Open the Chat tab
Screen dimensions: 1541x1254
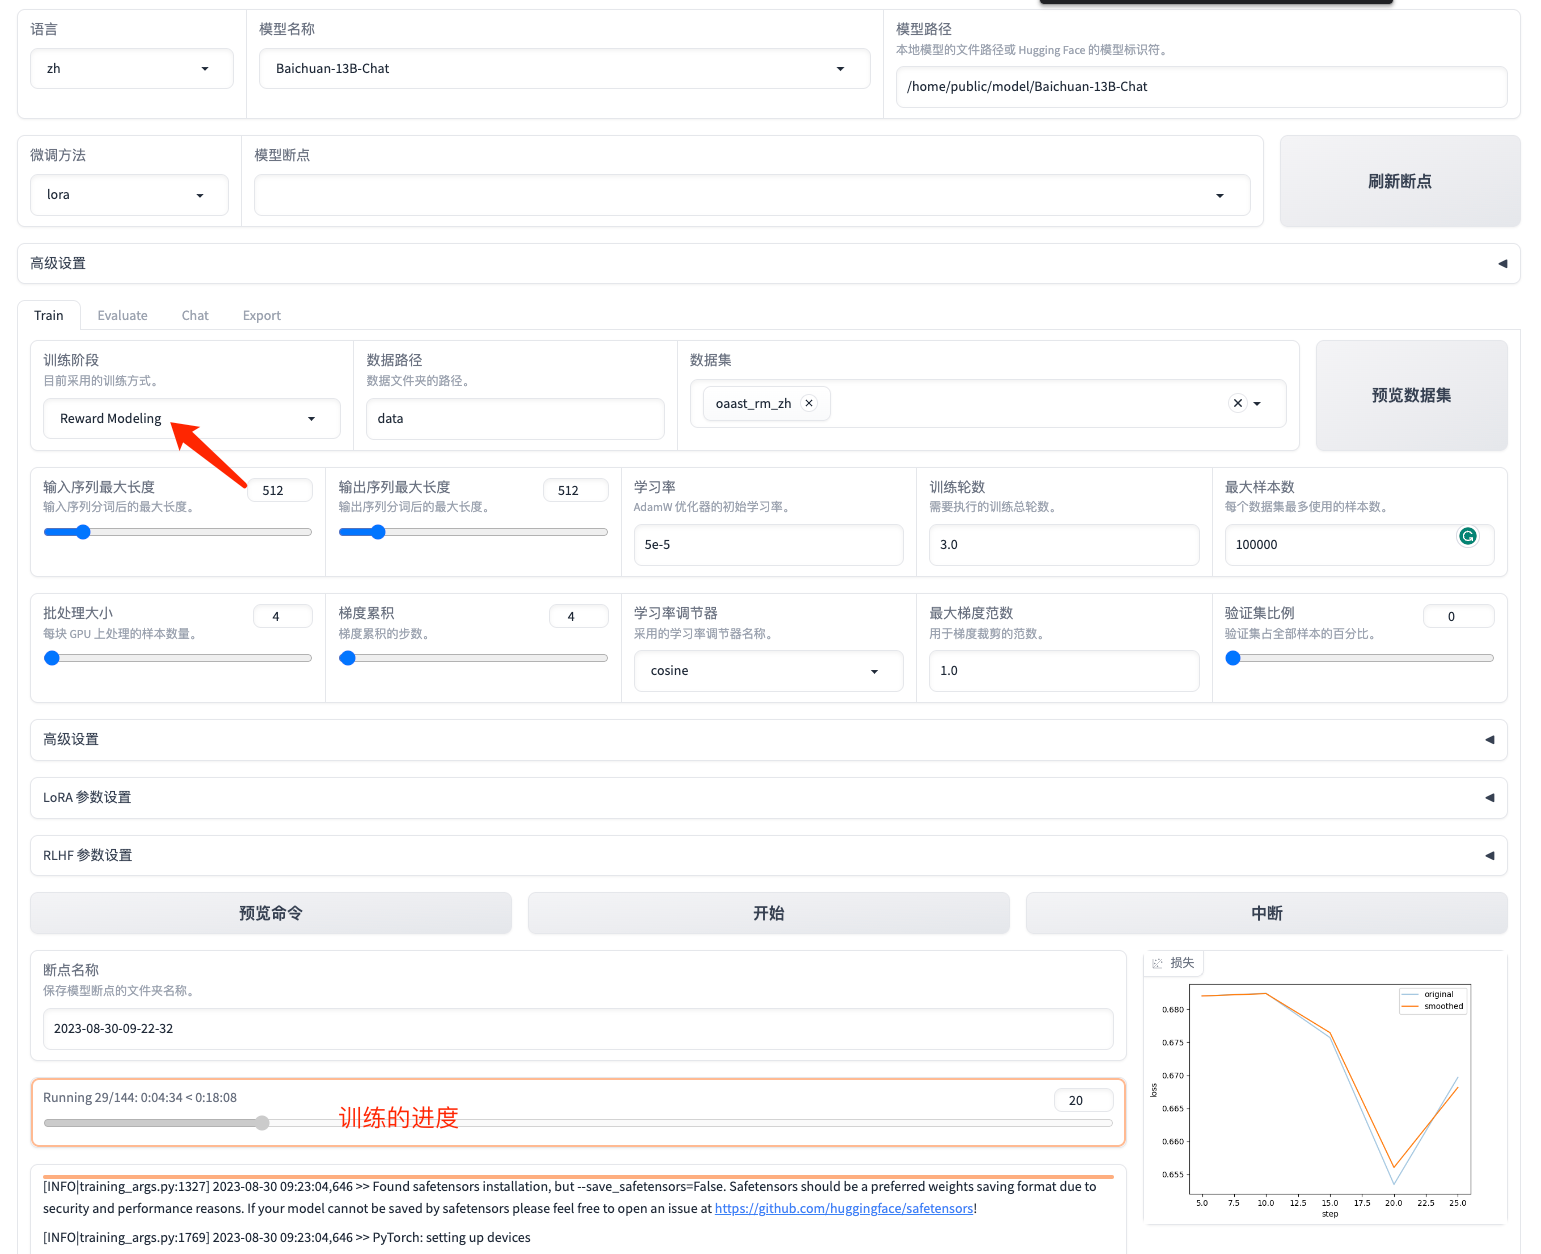pyautogui.click(x=195, y=316)
